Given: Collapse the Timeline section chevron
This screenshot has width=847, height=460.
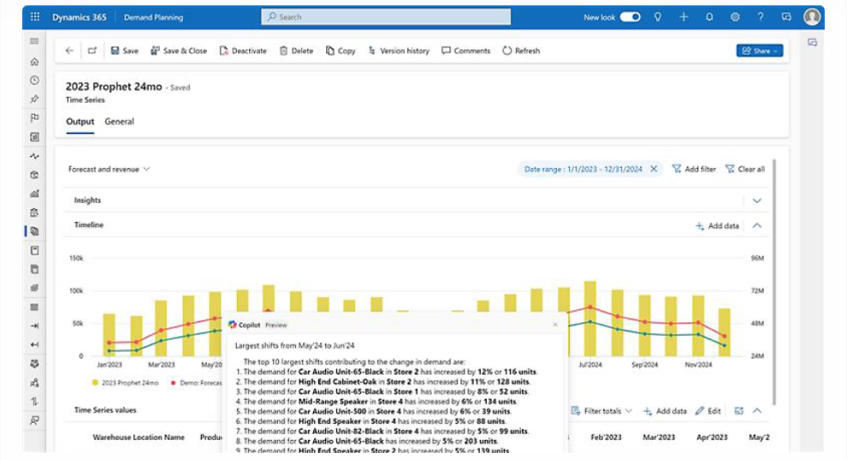Looking at the screenshot, I should pyautogui.click(x=757, y=226).
